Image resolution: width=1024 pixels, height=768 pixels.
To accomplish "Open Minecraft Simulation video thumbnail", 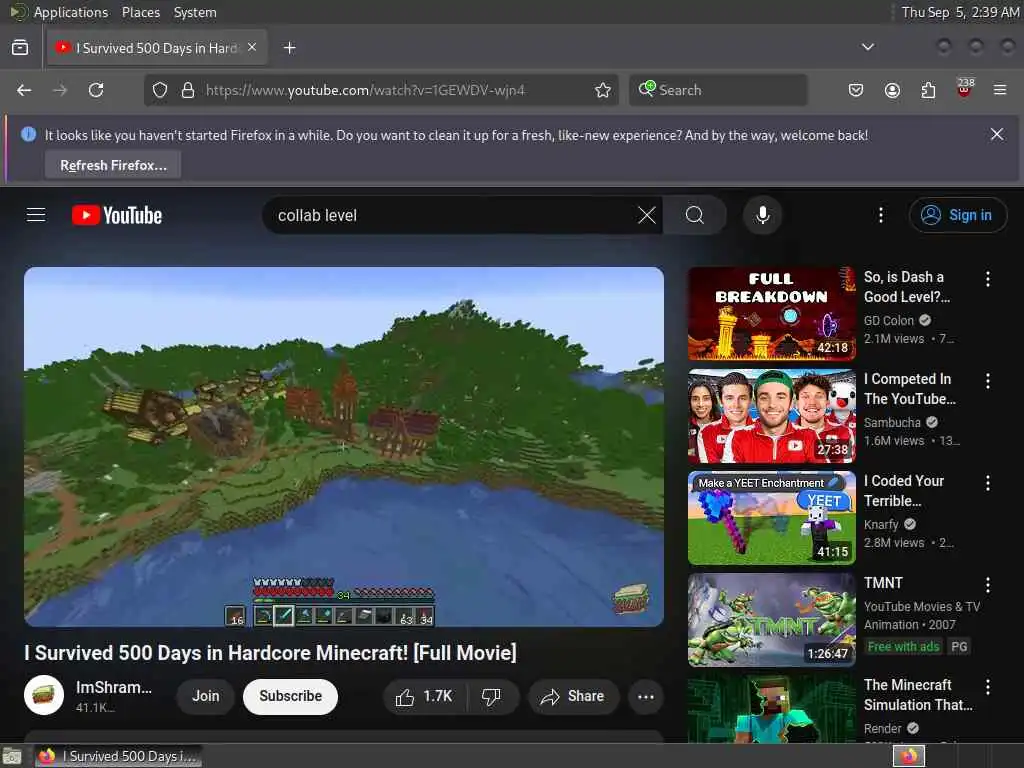I will [x=771, y=709].
